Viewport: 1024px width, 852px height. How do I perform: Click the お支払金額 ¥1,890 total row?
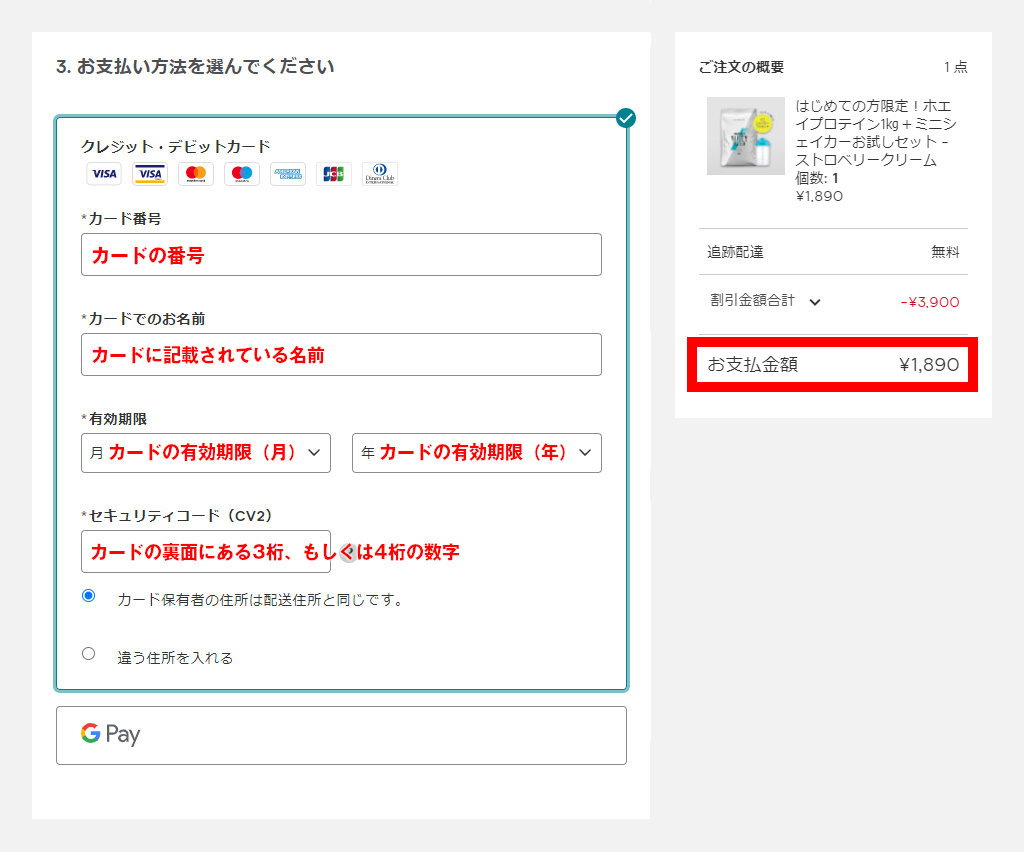tap(833, 364)
